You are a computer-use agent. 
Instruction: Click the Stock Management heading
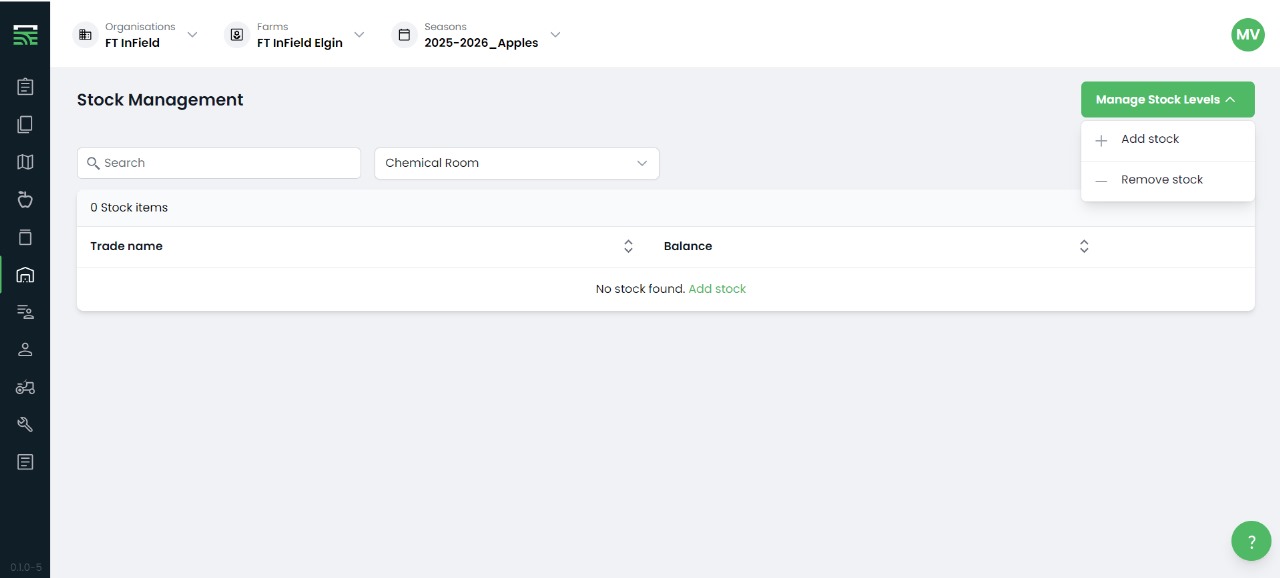[x=160, y=100]
